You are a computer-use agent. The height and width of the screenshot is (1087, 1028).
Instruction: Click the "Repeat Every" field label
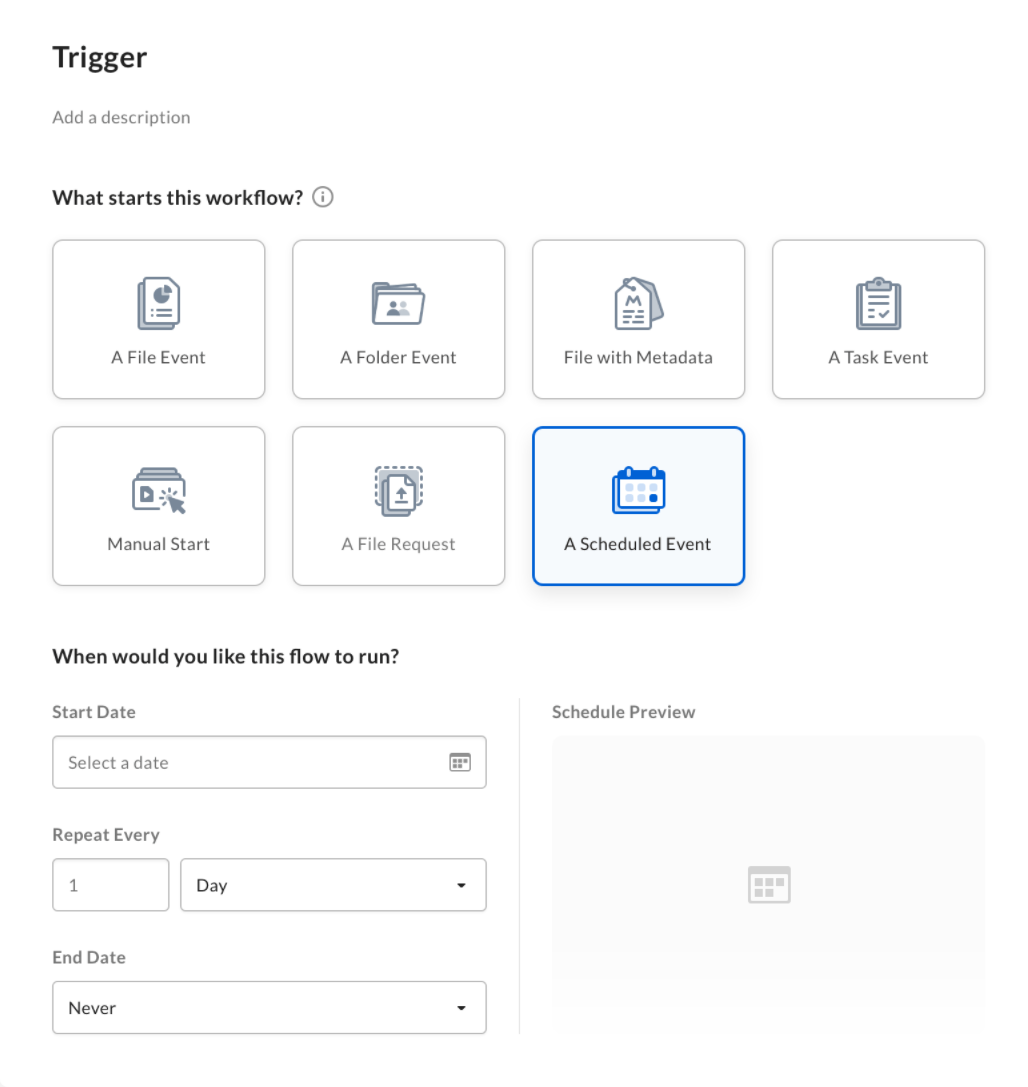pyautogui.click(x=106, y=835)
